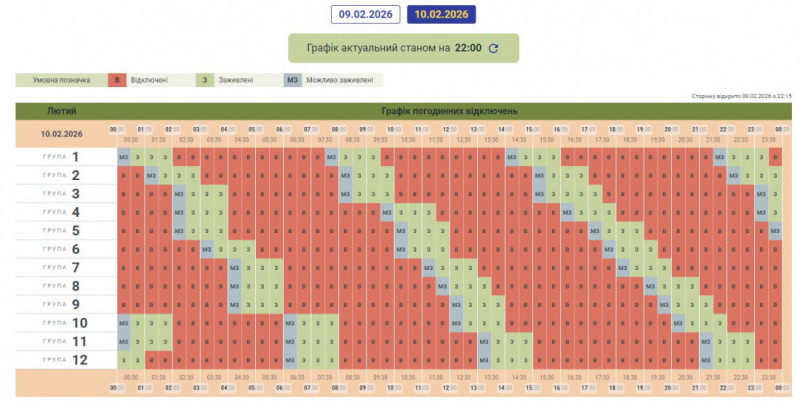Screen dimensions: 800x405
Task: Select the Група 4 row label
Action: coord(61,212)
